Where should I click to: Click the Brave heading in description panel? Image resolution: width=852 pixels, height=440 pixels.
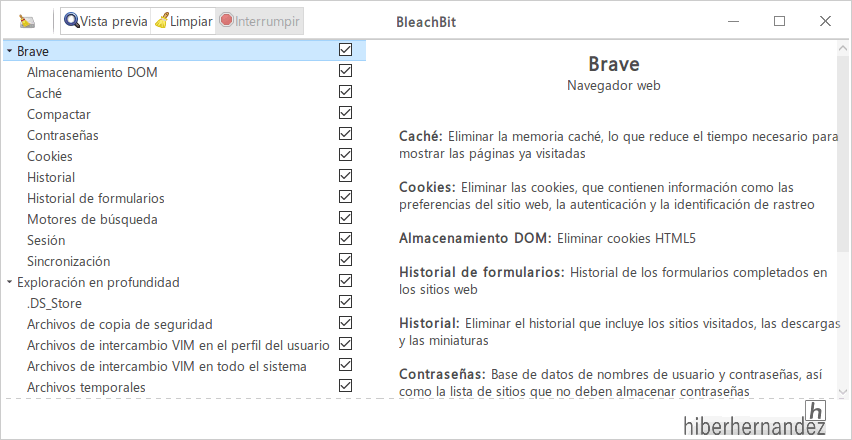(x=613, y=64)
